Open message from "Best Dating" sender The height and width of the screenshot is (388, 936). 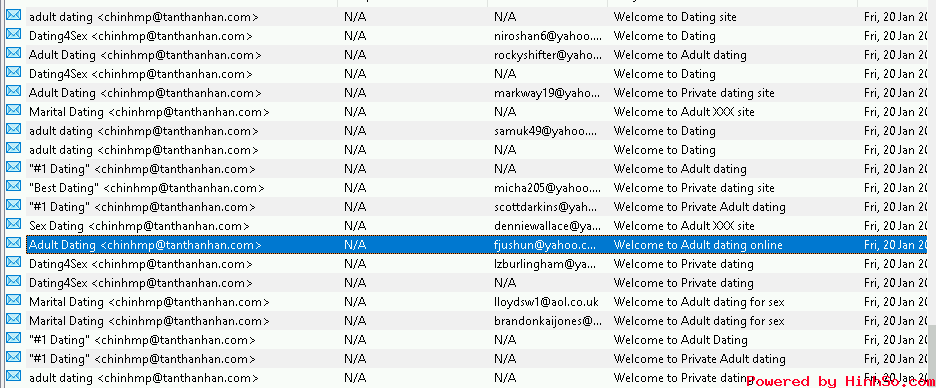(x=146, y=188)
